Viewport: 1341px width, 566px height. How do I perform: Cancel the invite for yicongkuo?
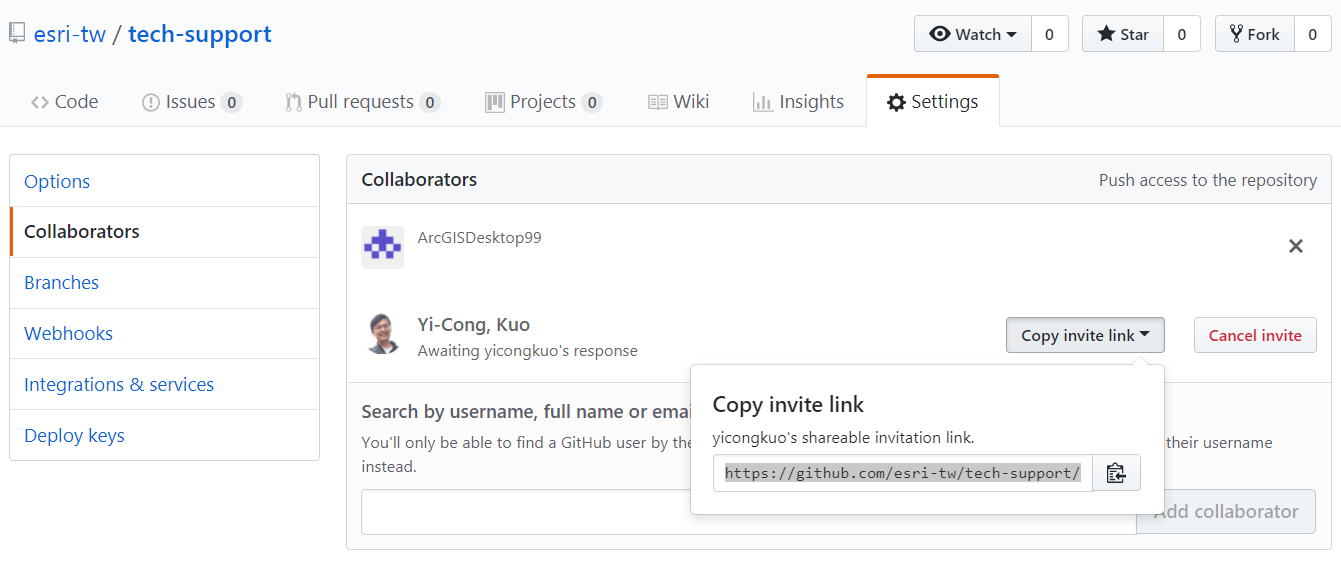[x=1255, y=335]
